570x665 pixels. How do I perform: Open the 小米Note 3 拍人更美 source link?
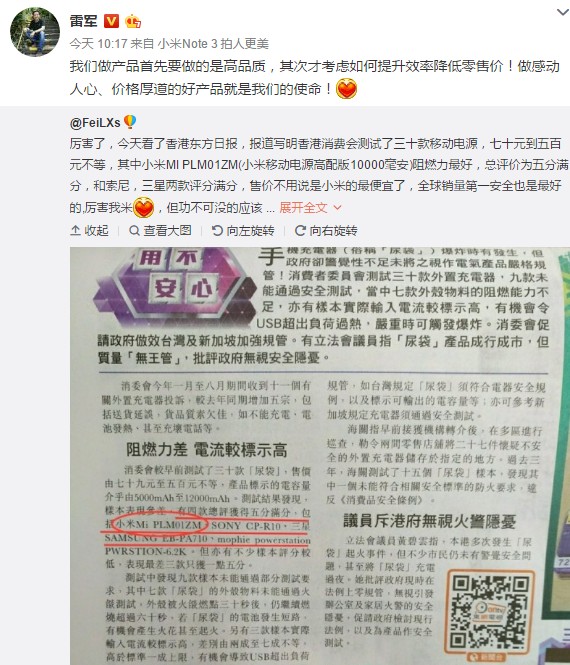213,43
